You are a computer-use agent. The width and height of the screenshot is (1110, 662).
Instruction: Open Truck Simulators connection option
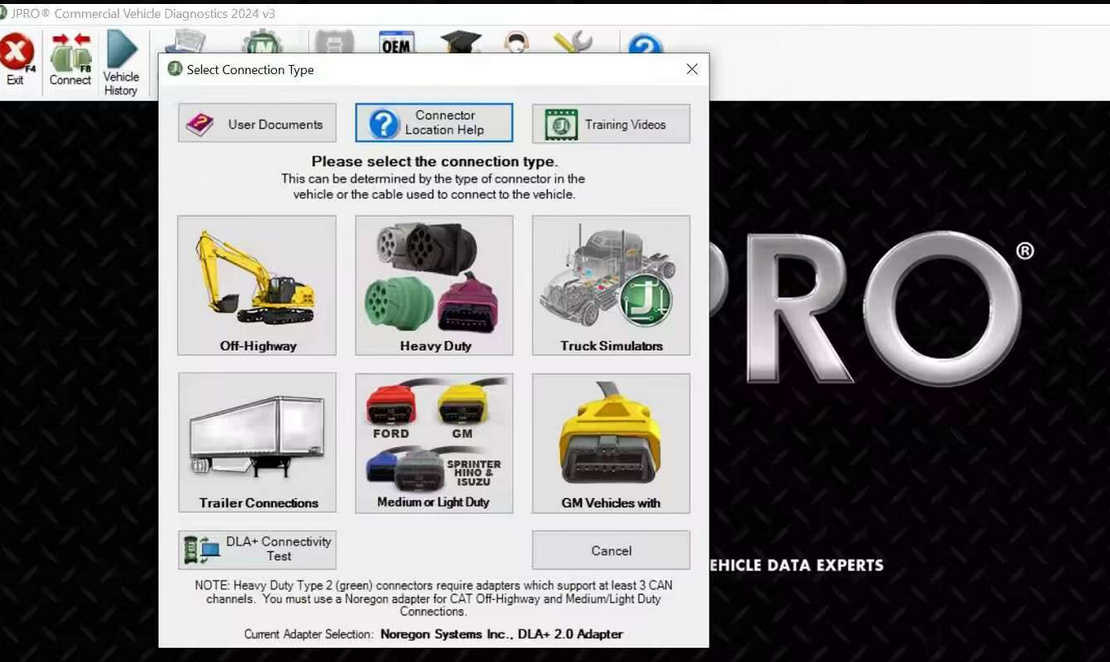coord(610,285)
